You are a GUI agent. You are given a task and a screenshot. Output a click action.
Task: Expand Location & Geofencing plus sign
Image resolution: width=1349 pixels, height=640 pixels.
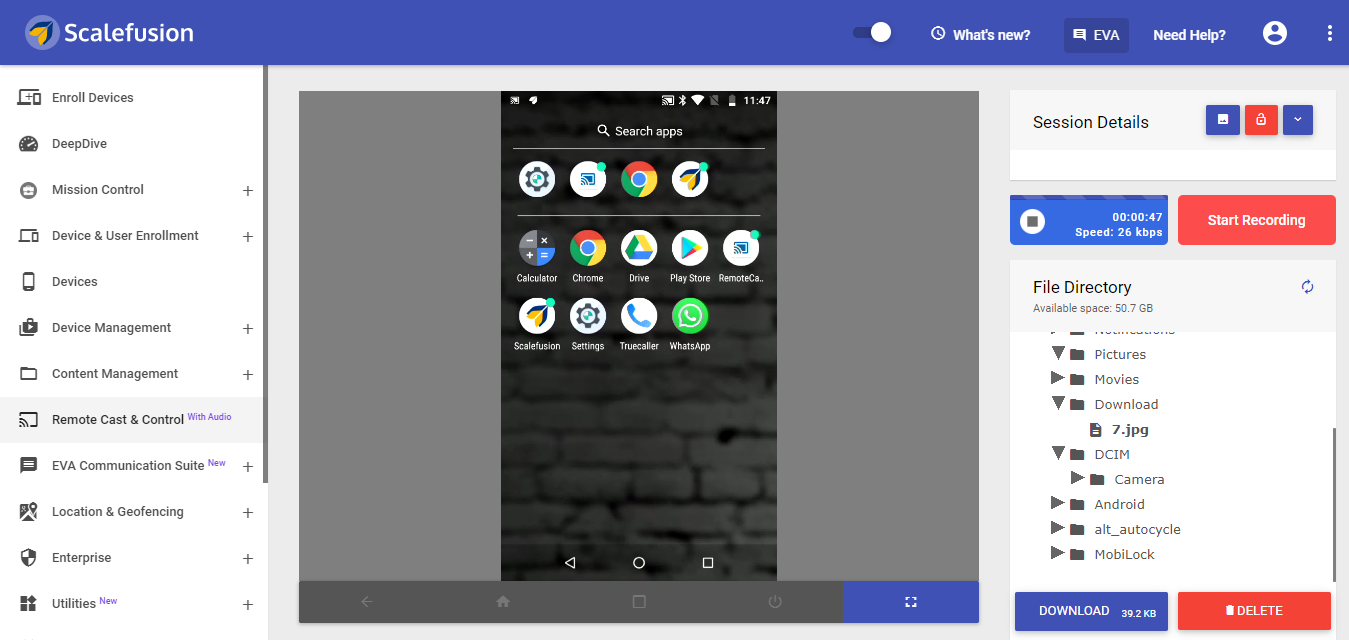(x=248, y=513)
